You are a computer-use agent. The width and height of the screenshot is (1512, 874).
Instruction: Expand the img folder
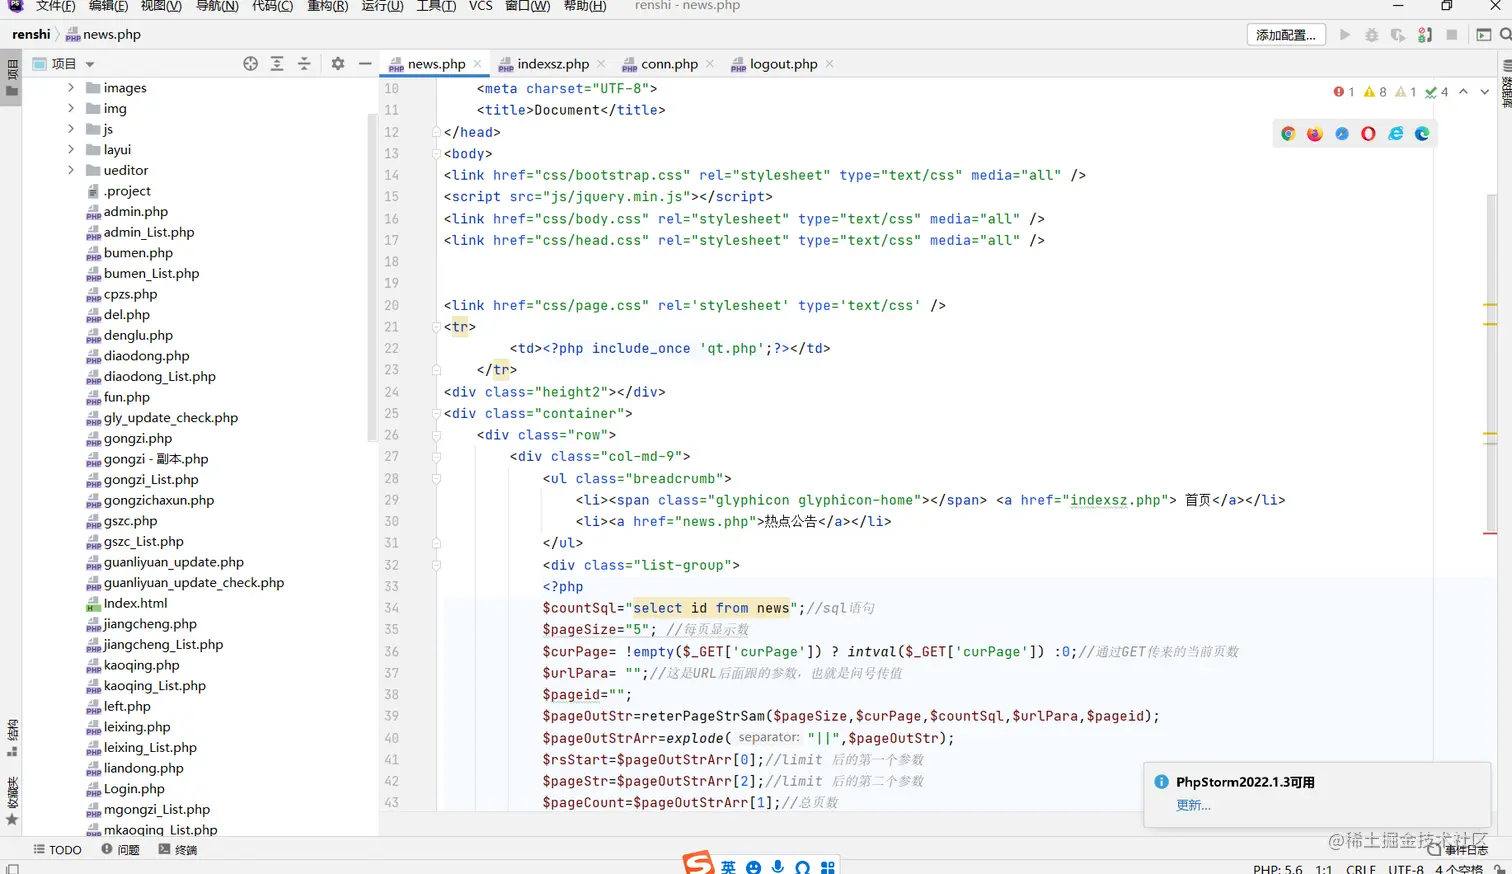[x=70, y=108]
